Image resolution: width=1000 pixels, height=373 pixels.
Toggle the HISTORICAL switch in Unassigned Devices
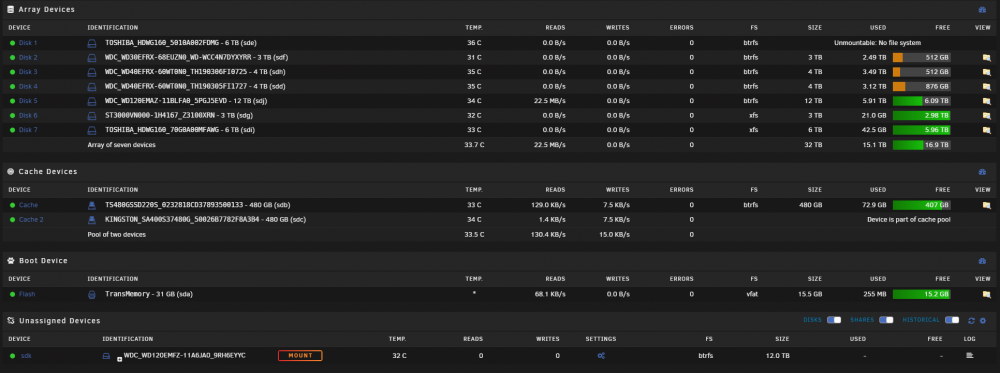pyautogui.click(x=952, y=320)
